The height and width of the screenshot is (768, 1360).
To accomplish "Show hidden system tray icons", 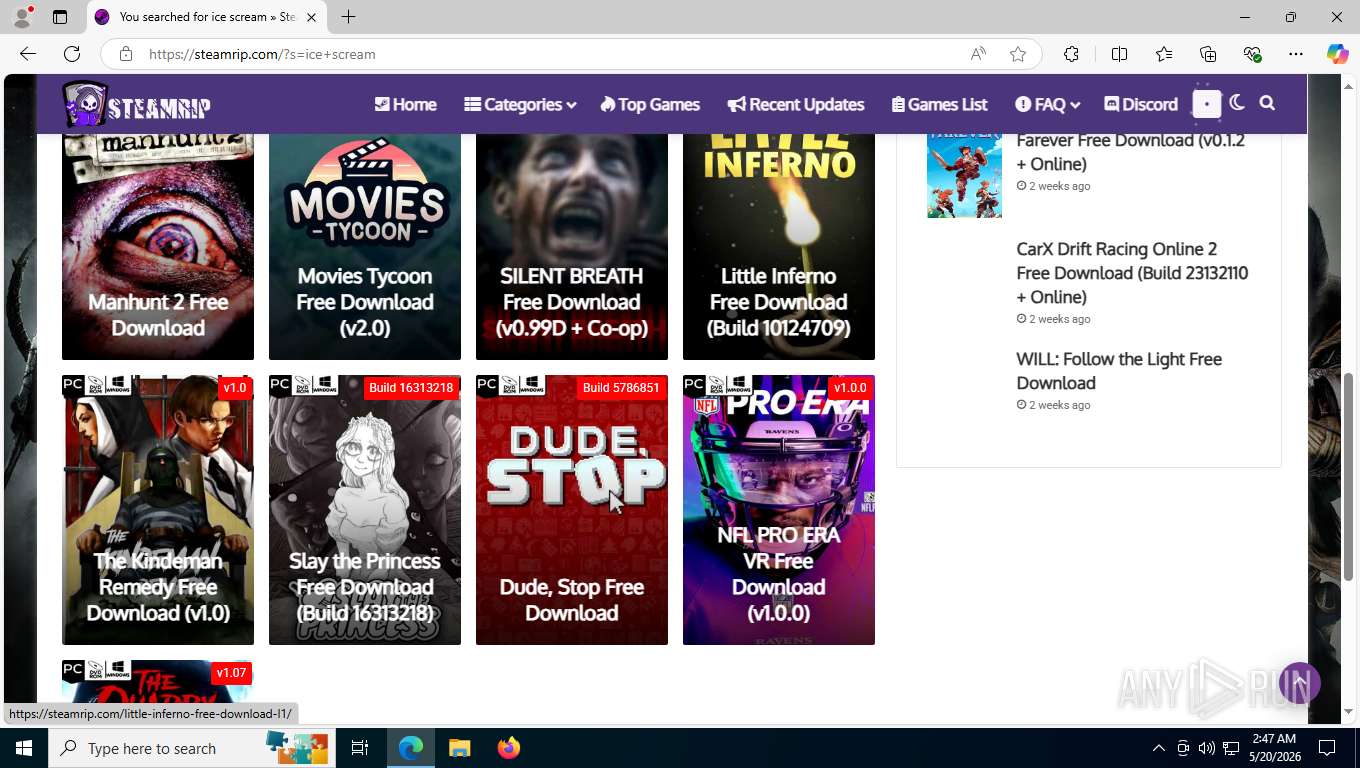I will point(1158,748).
